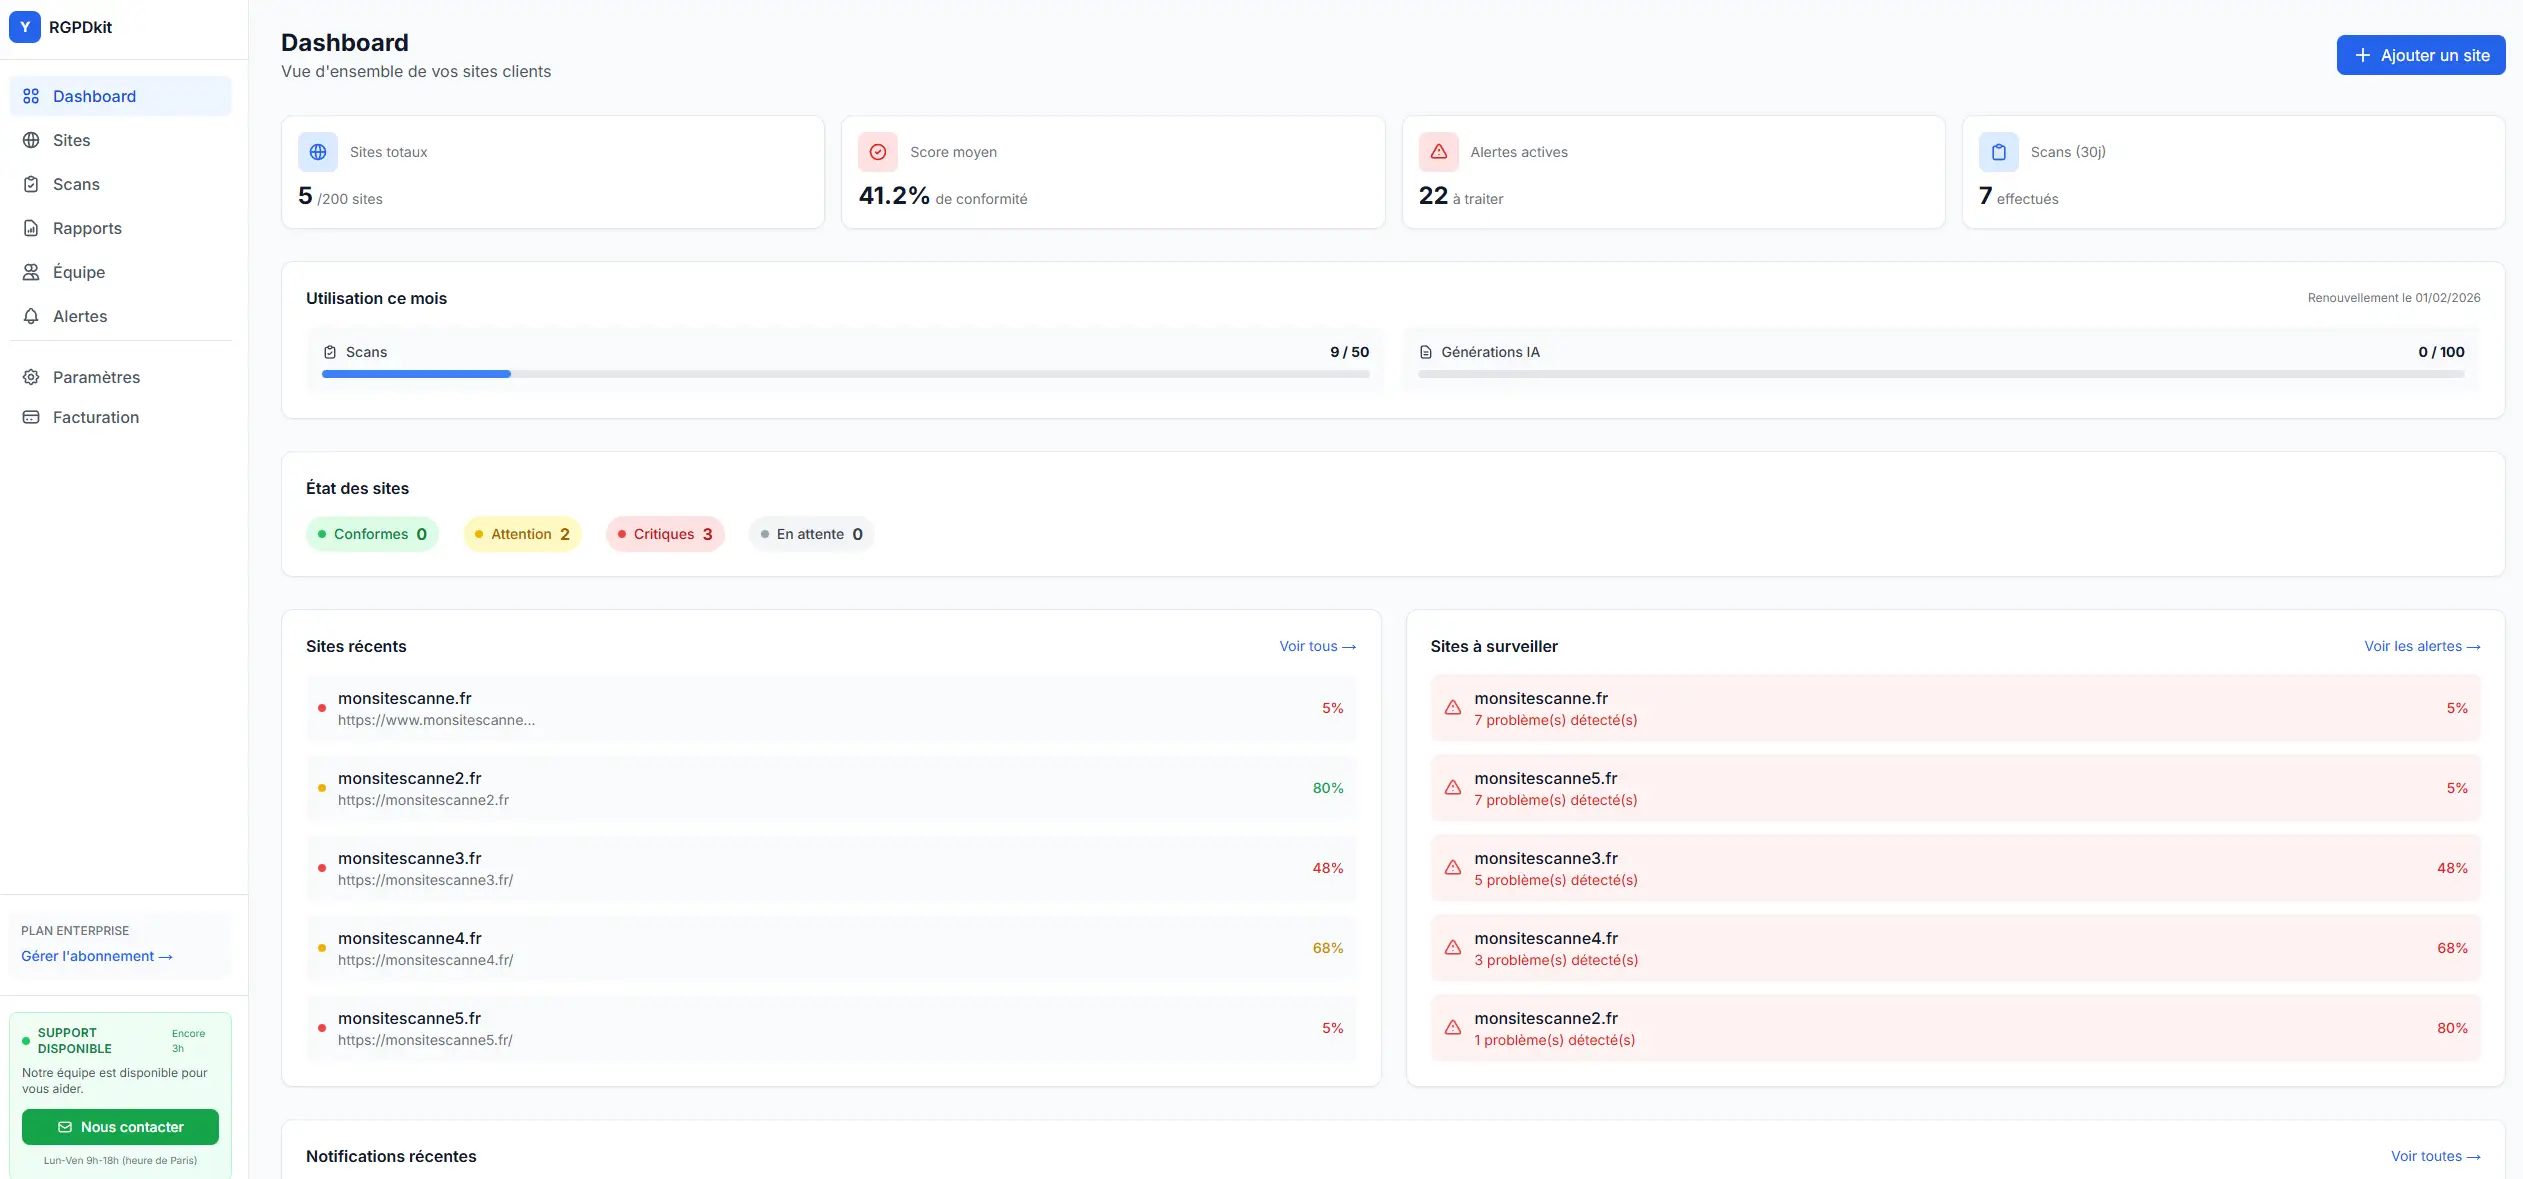Click the Rapports document icon in sidebar
The image size is (2523, 1179).
(31, 228)
